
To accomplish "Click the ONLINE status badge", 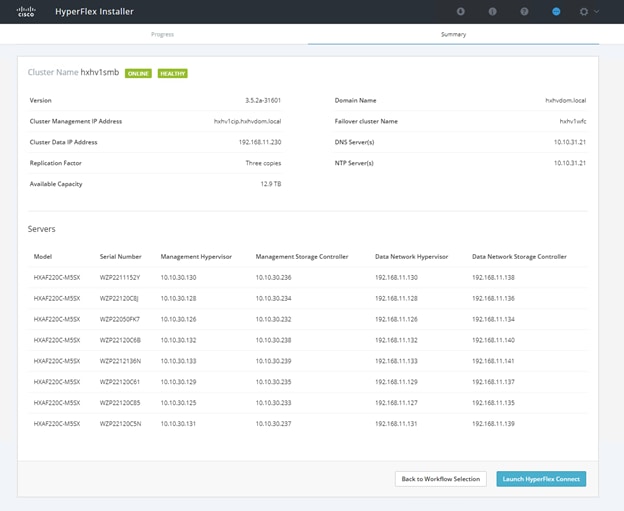I will (x=138, y=74).
